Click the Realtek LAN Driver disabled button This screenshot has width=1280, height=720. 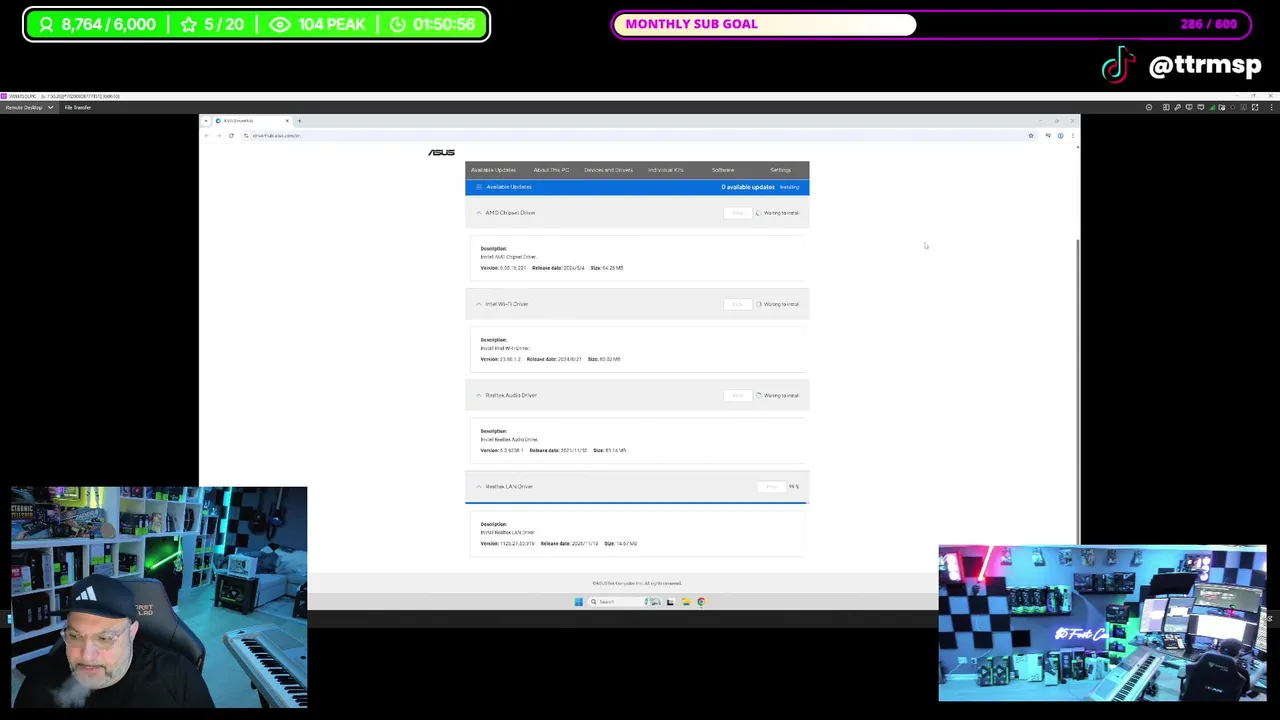coord(770,487)
